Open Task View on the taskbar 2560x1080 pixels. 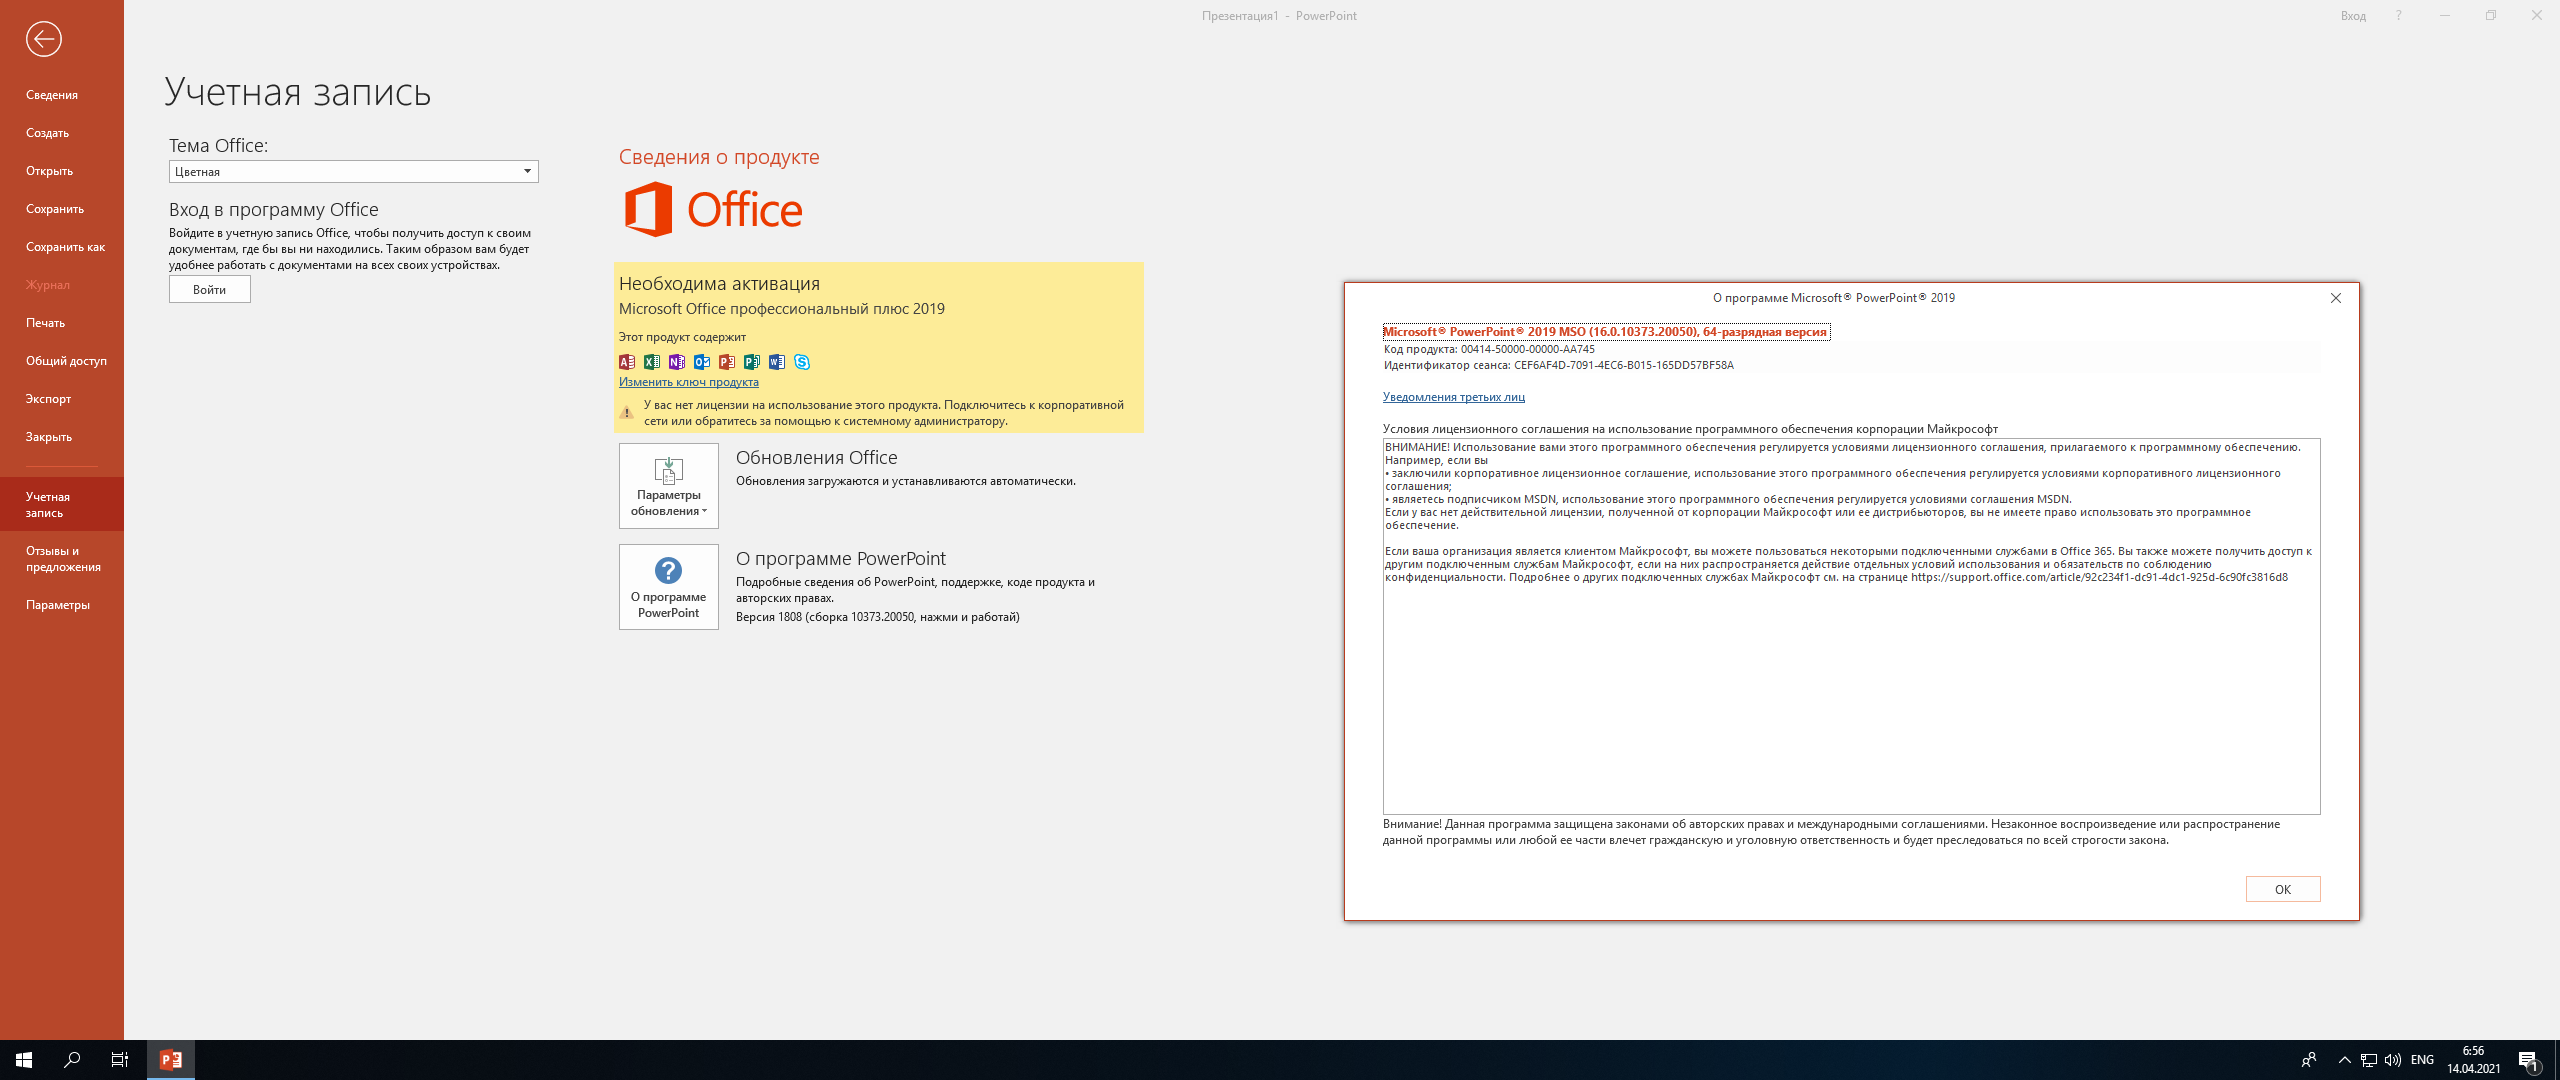[x=120, y=1060]
